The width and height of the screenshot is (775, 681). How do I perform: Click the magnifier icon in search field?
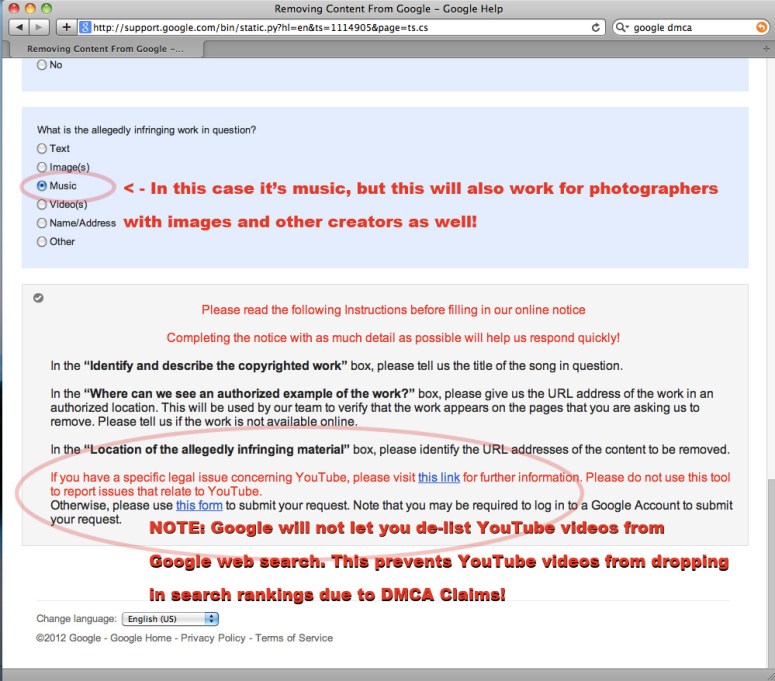(622, 27)
